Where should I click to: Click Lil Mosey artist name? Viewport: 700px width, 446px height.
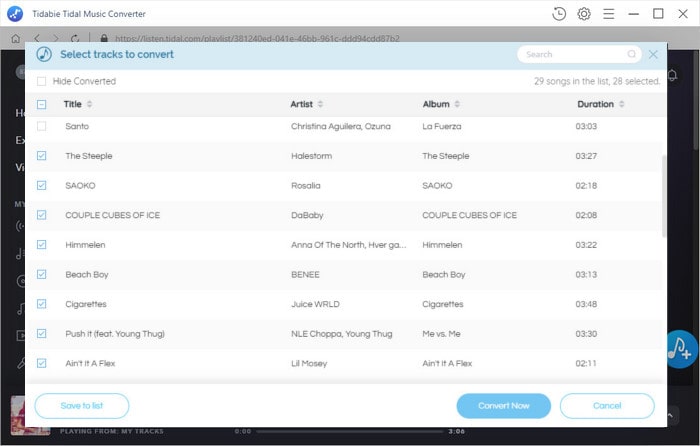tap(309, 363)
